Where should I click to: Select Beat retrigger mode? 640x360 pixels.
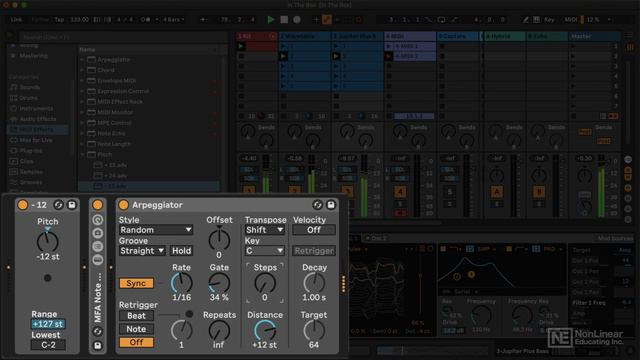coord(136,316)
